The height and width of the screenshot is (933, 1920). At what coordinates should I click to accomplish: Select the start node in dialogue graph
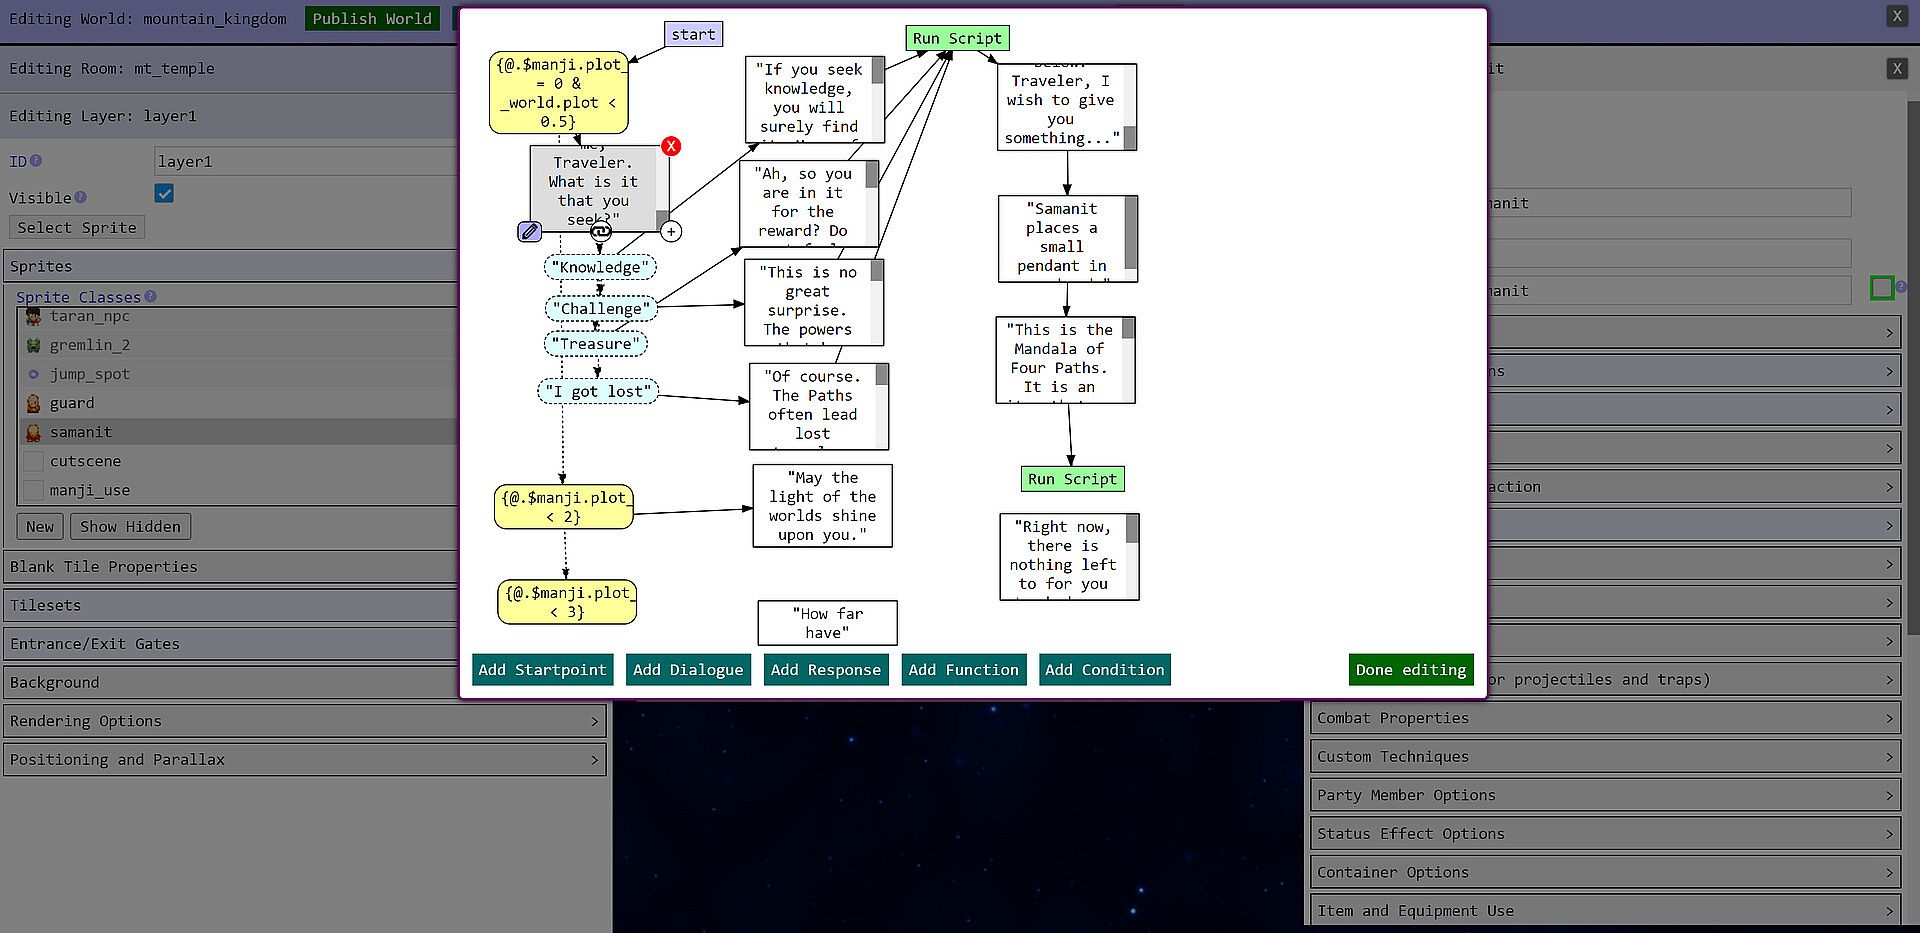point(693,34)
